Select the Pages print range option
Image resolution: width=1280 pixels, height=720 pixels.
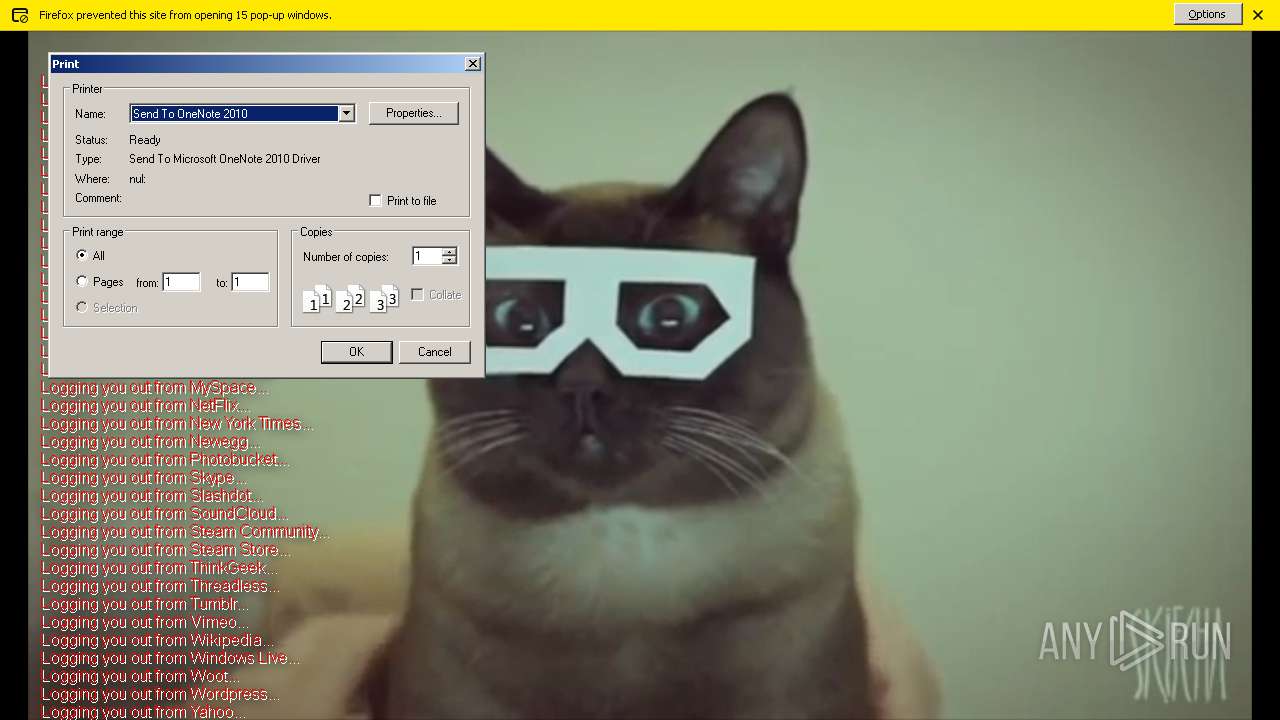pyautogui.click(x=82, y=282)
